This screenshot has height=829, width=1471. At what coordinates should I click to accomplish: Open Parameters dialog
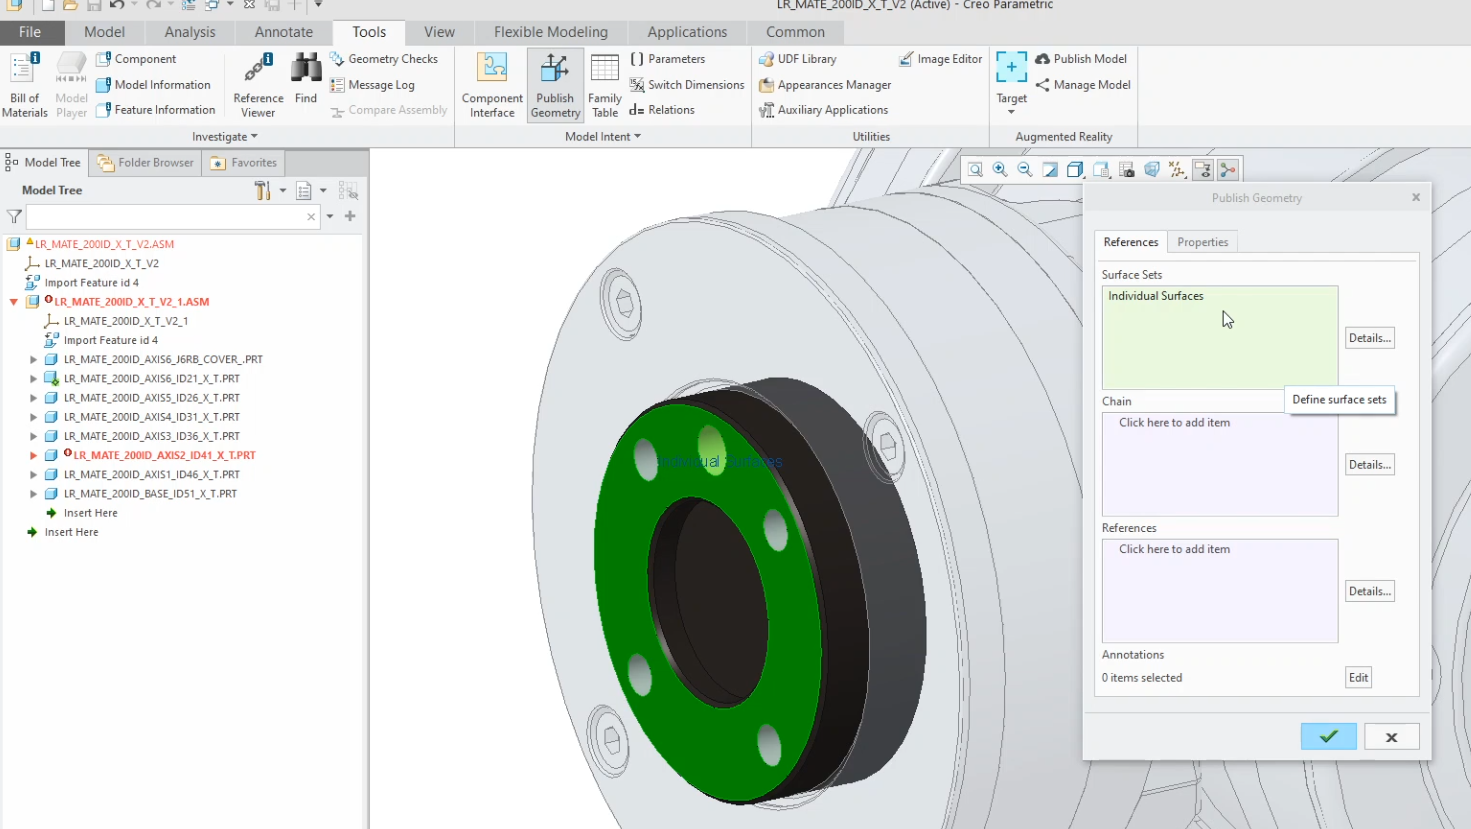(667, 59)
